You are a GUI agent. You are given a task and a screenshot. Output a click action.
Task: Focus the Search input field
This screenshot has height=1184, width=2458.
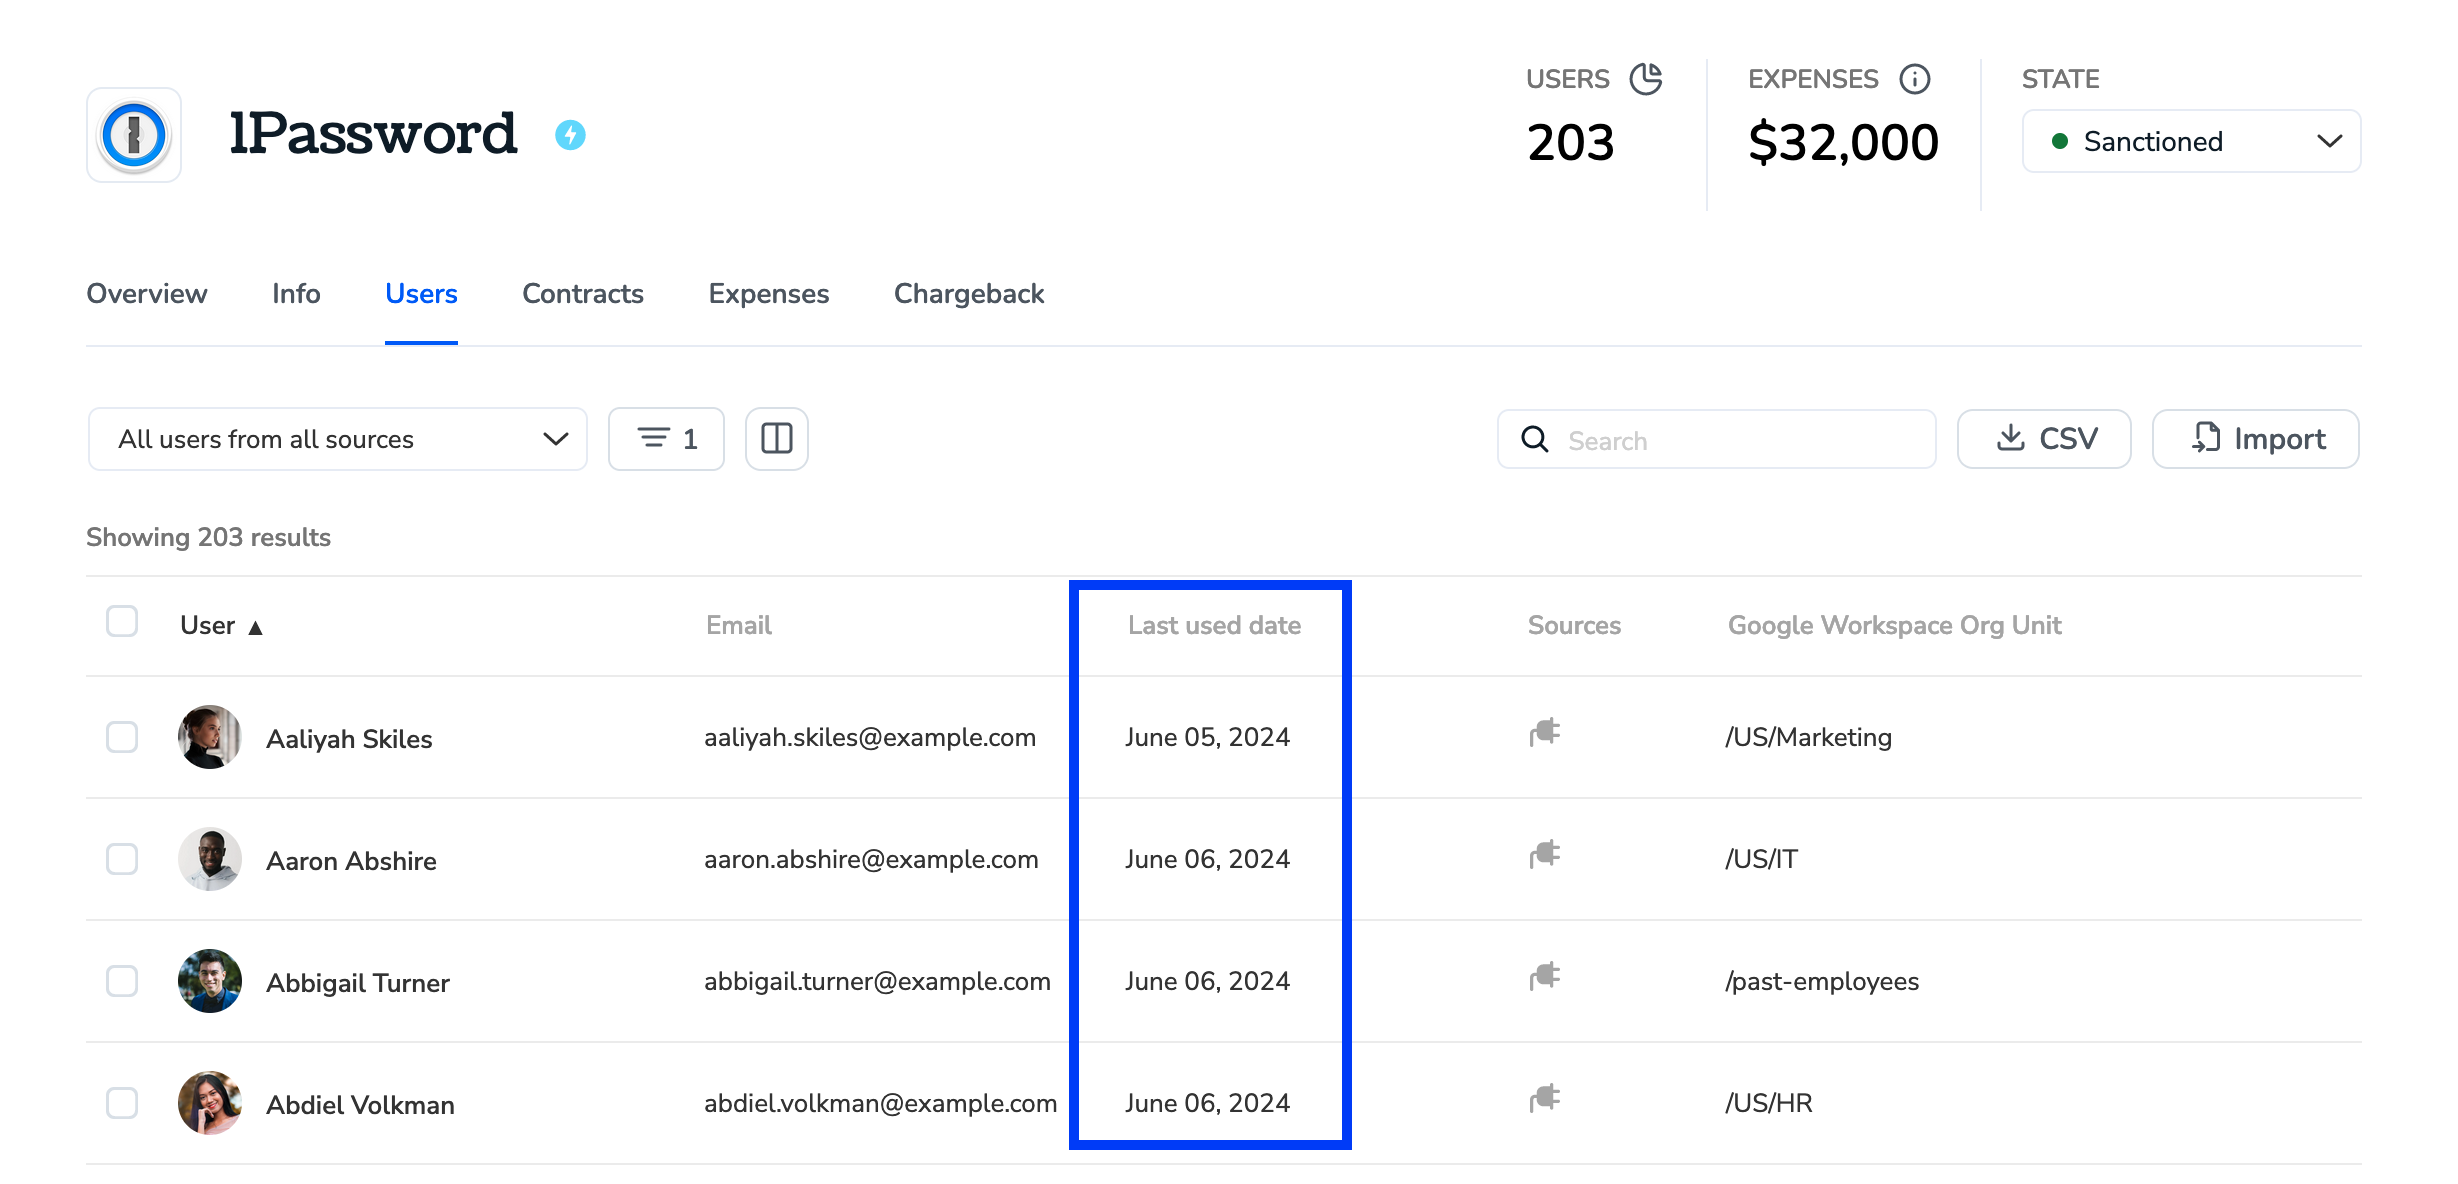1717,439
